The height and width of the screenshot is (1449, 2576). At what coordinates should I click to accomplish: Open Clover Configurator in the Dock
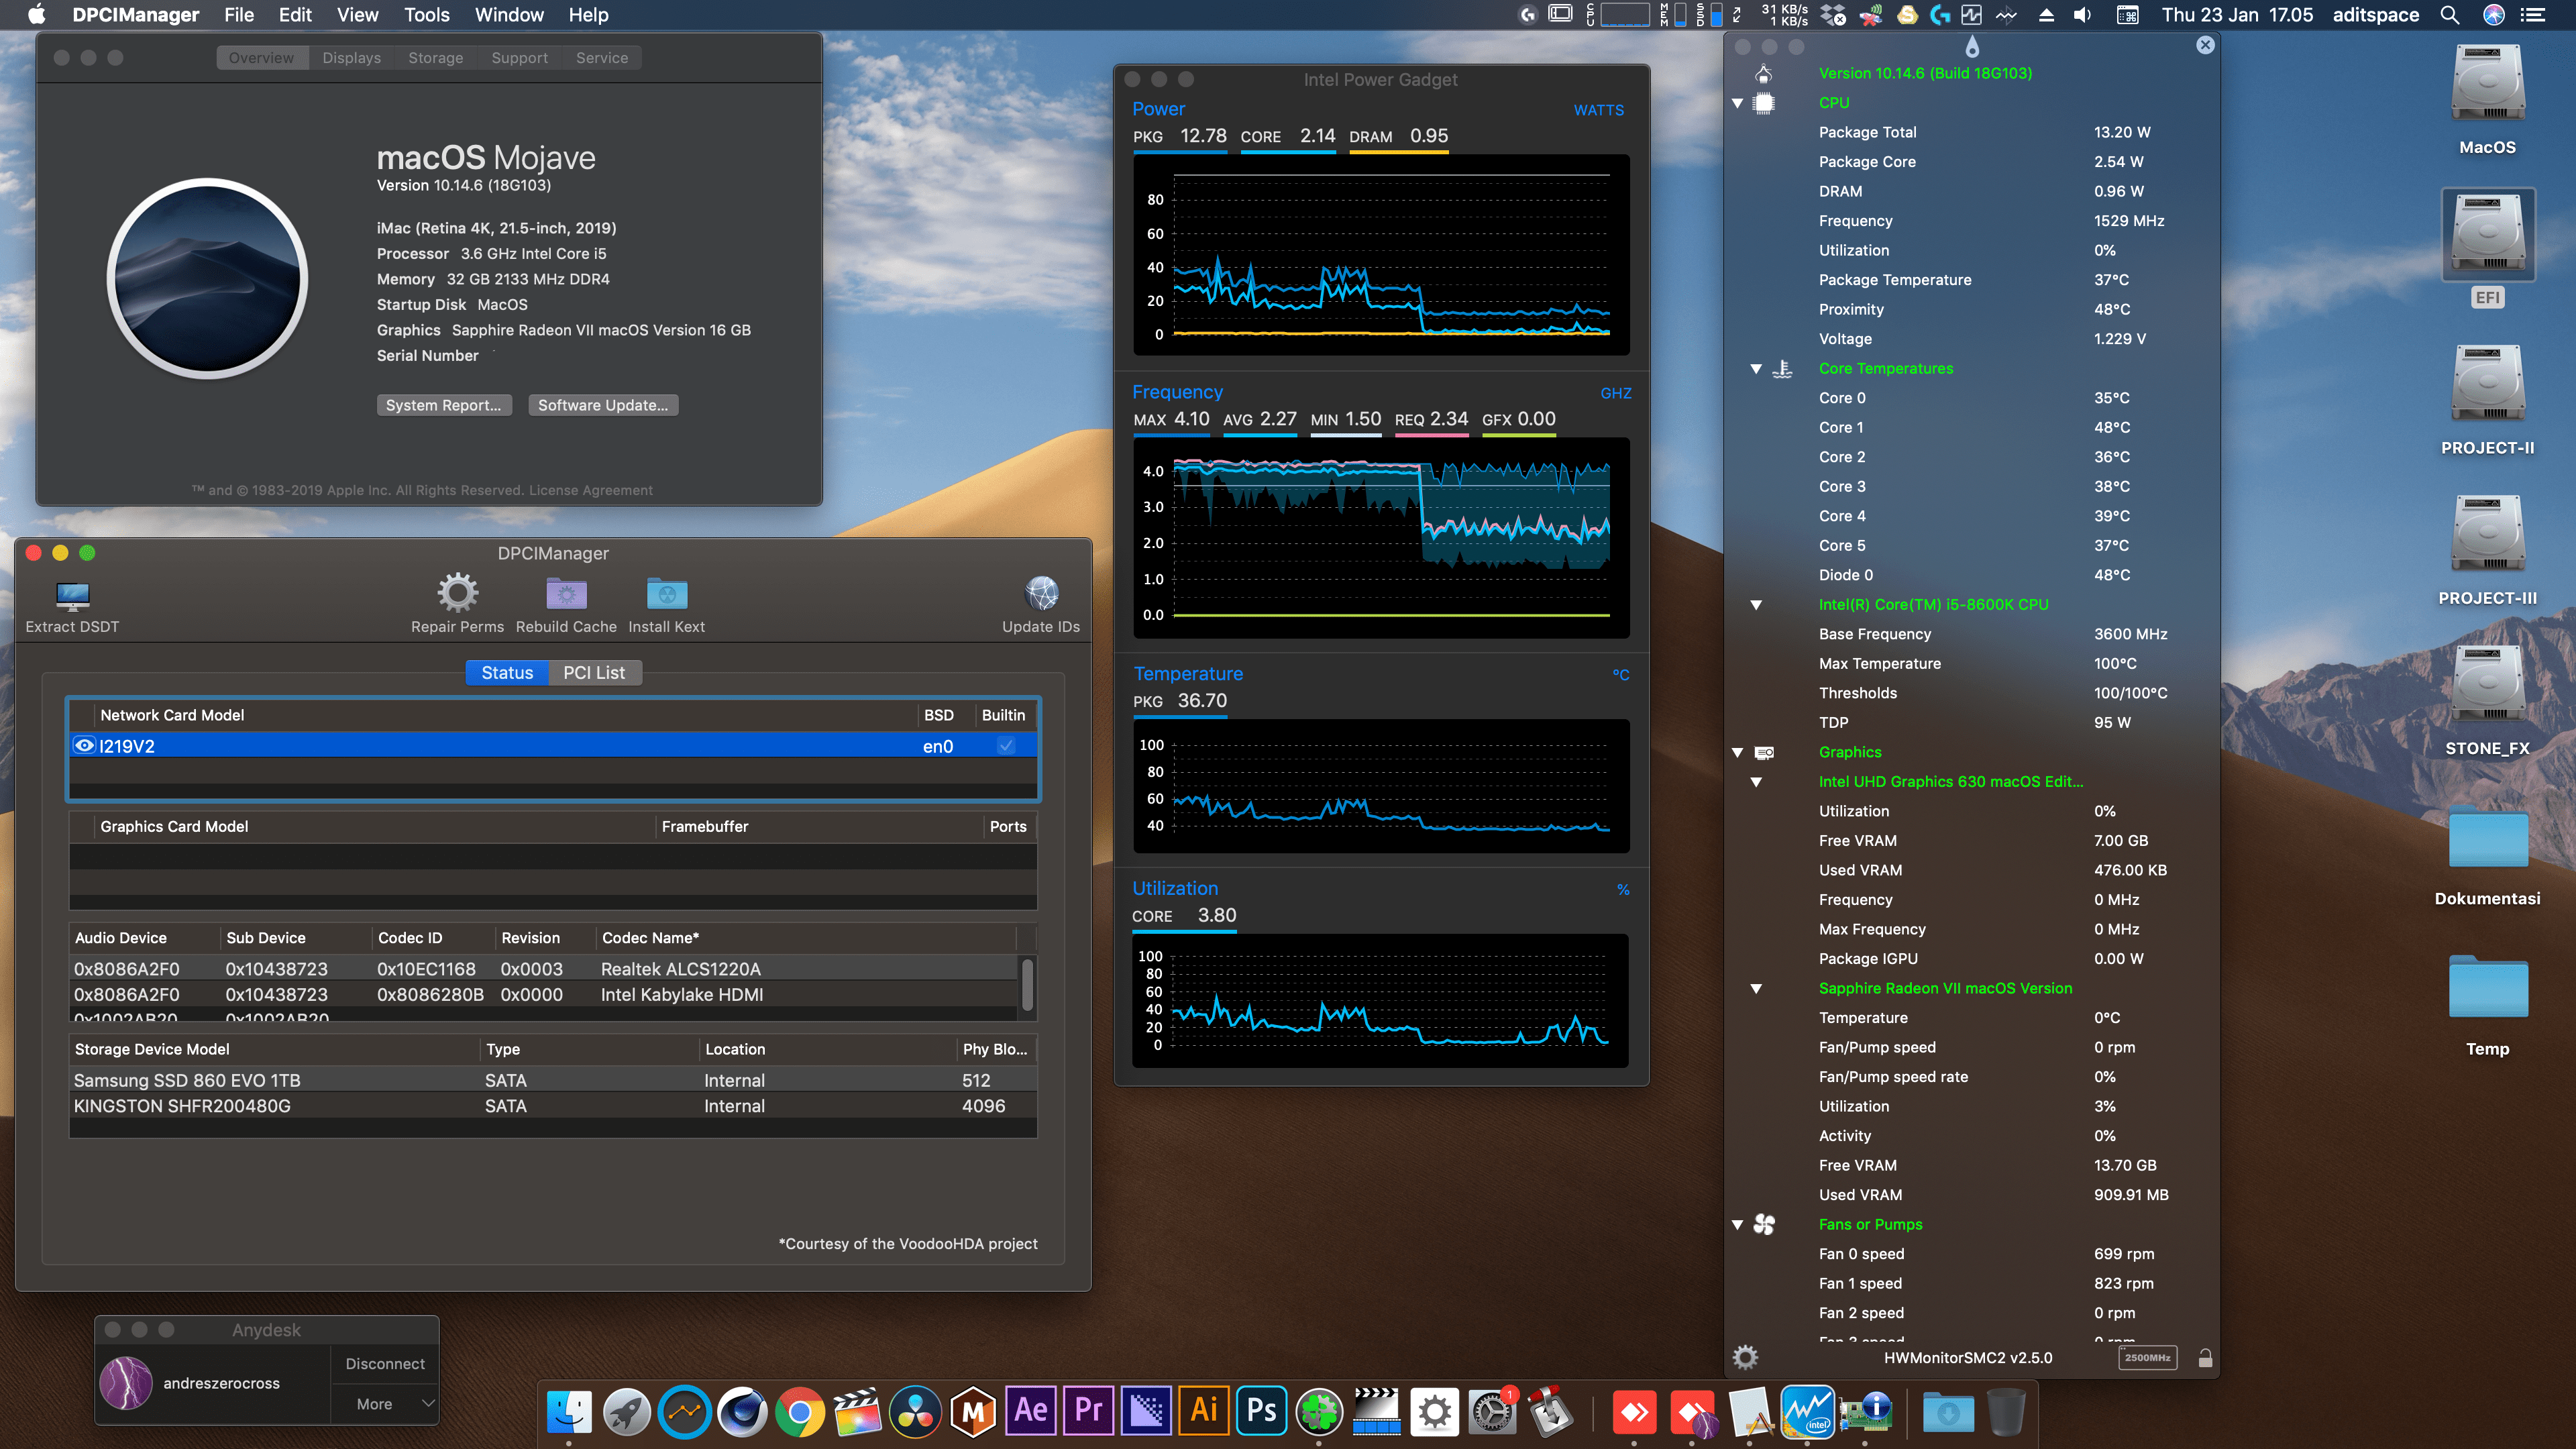tap(1318, 1413)
